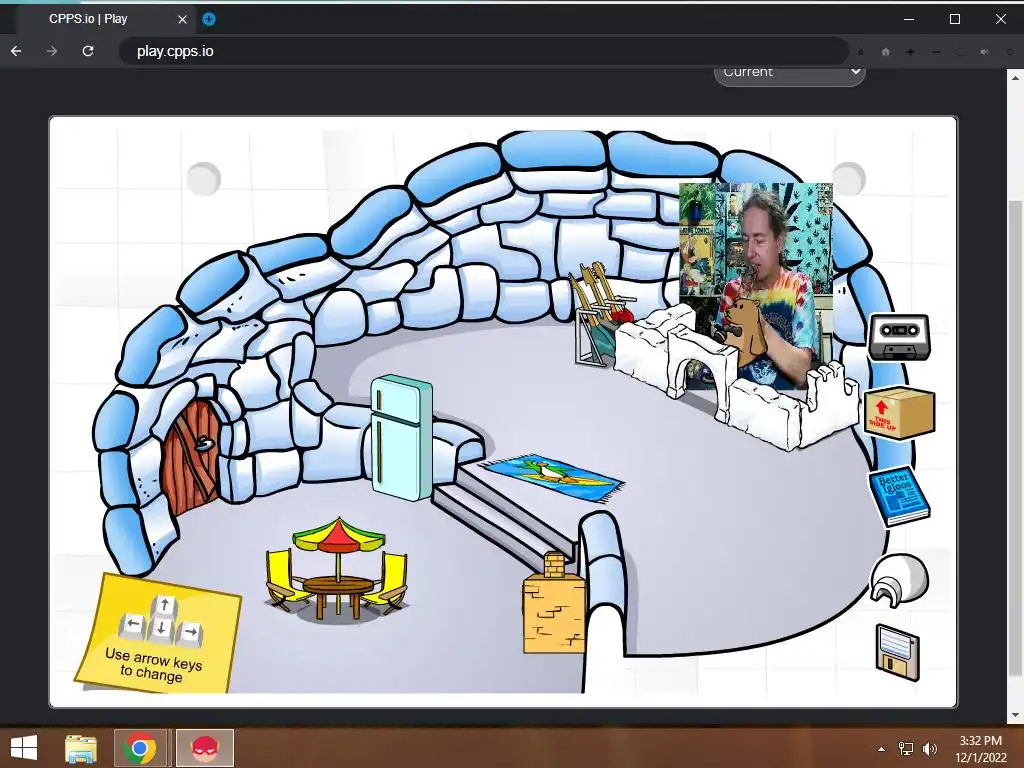Select the umbrella table with yellow chairs

(x=337, y=569)
